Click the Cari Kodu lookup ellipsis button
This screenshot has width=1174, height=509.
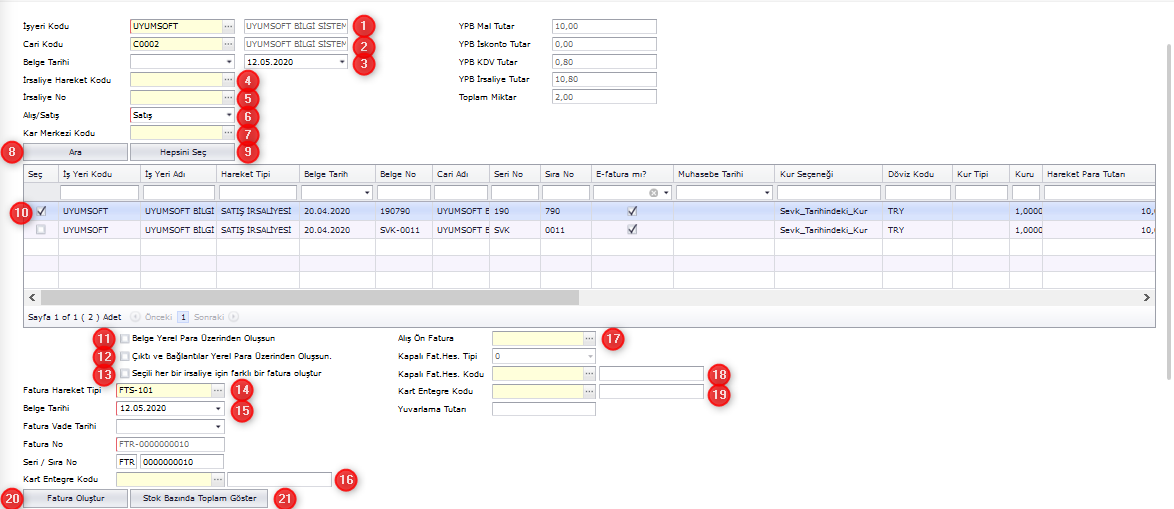pyautogui.click(x=228, y=44)
